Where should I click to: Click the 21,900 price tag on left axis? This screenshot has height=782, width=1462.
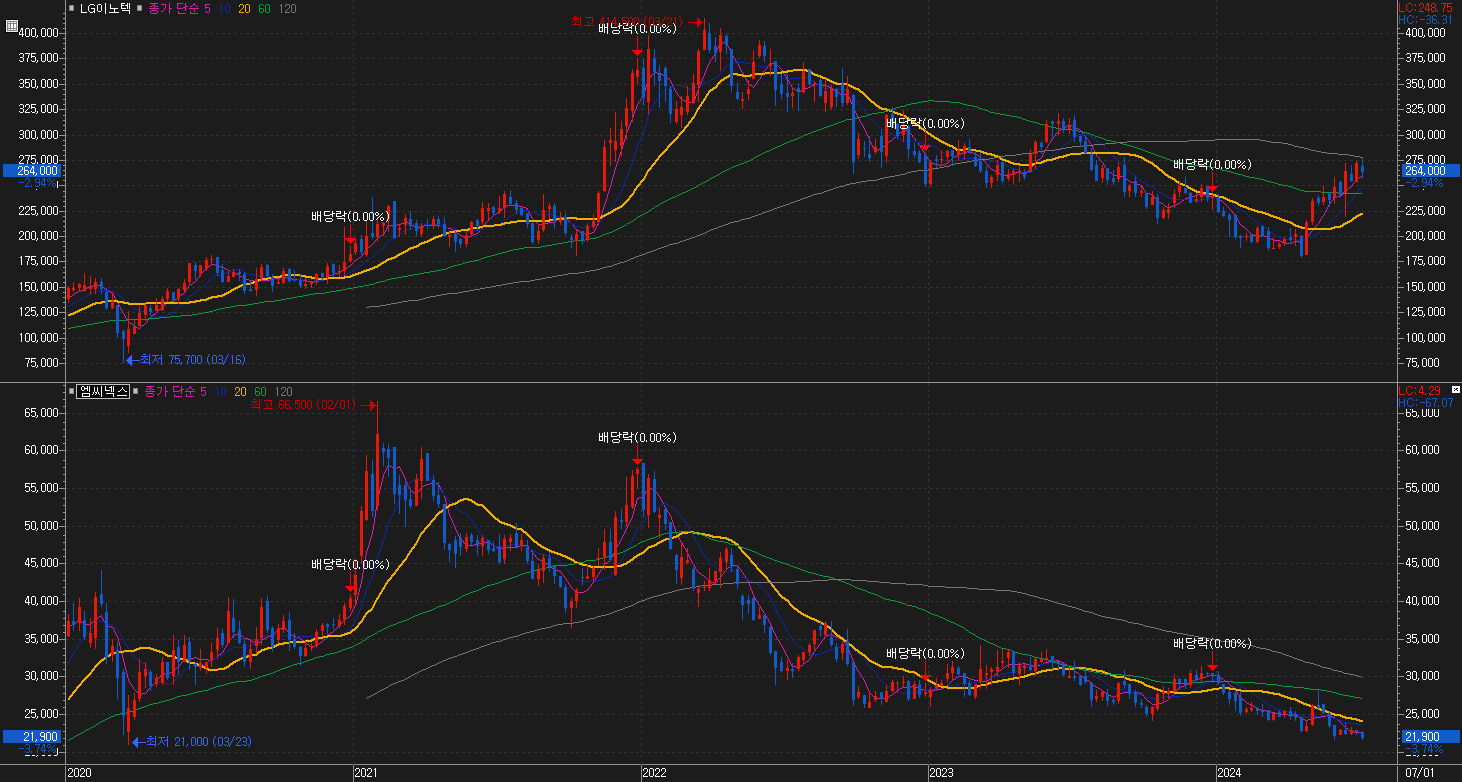tap(32, 736)
